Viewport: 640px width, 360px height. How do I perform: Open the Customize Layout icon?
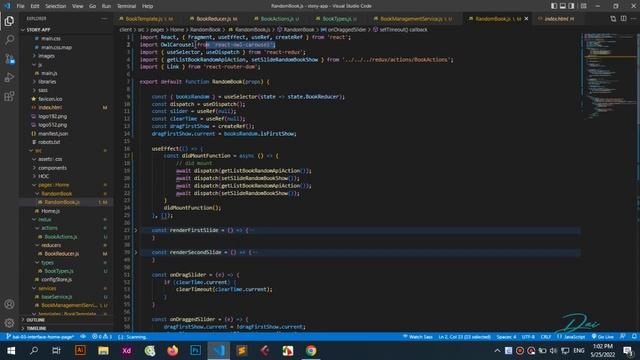pos(584,6)
